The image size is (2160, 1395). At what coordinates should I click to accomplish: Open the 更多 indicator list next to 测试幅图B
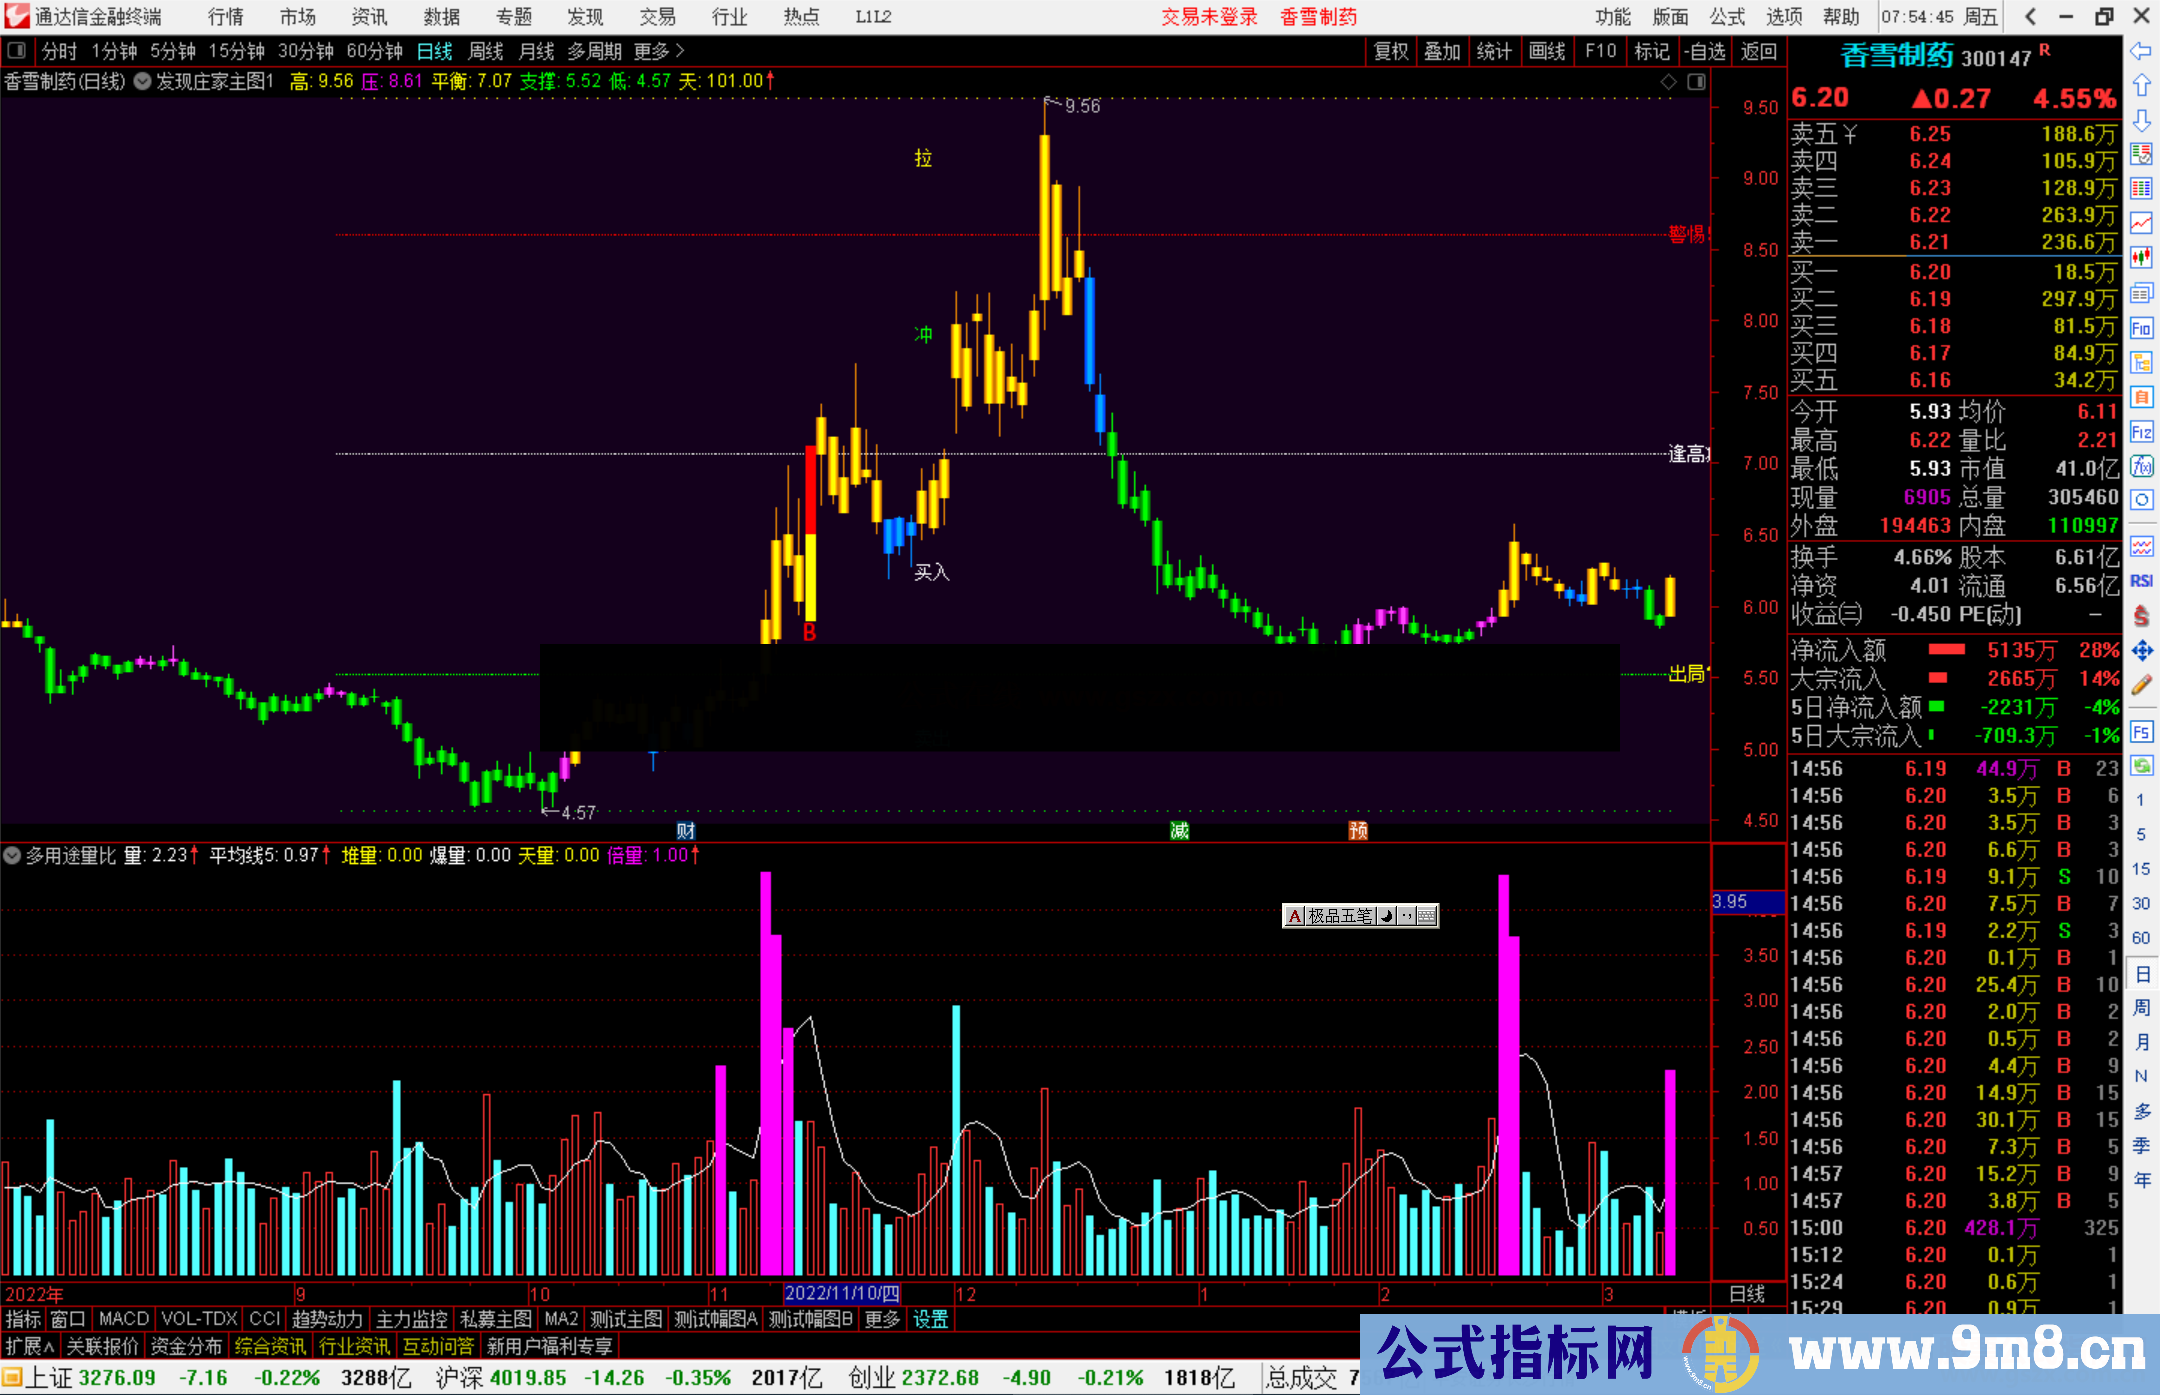click(x=882, y=1319)
